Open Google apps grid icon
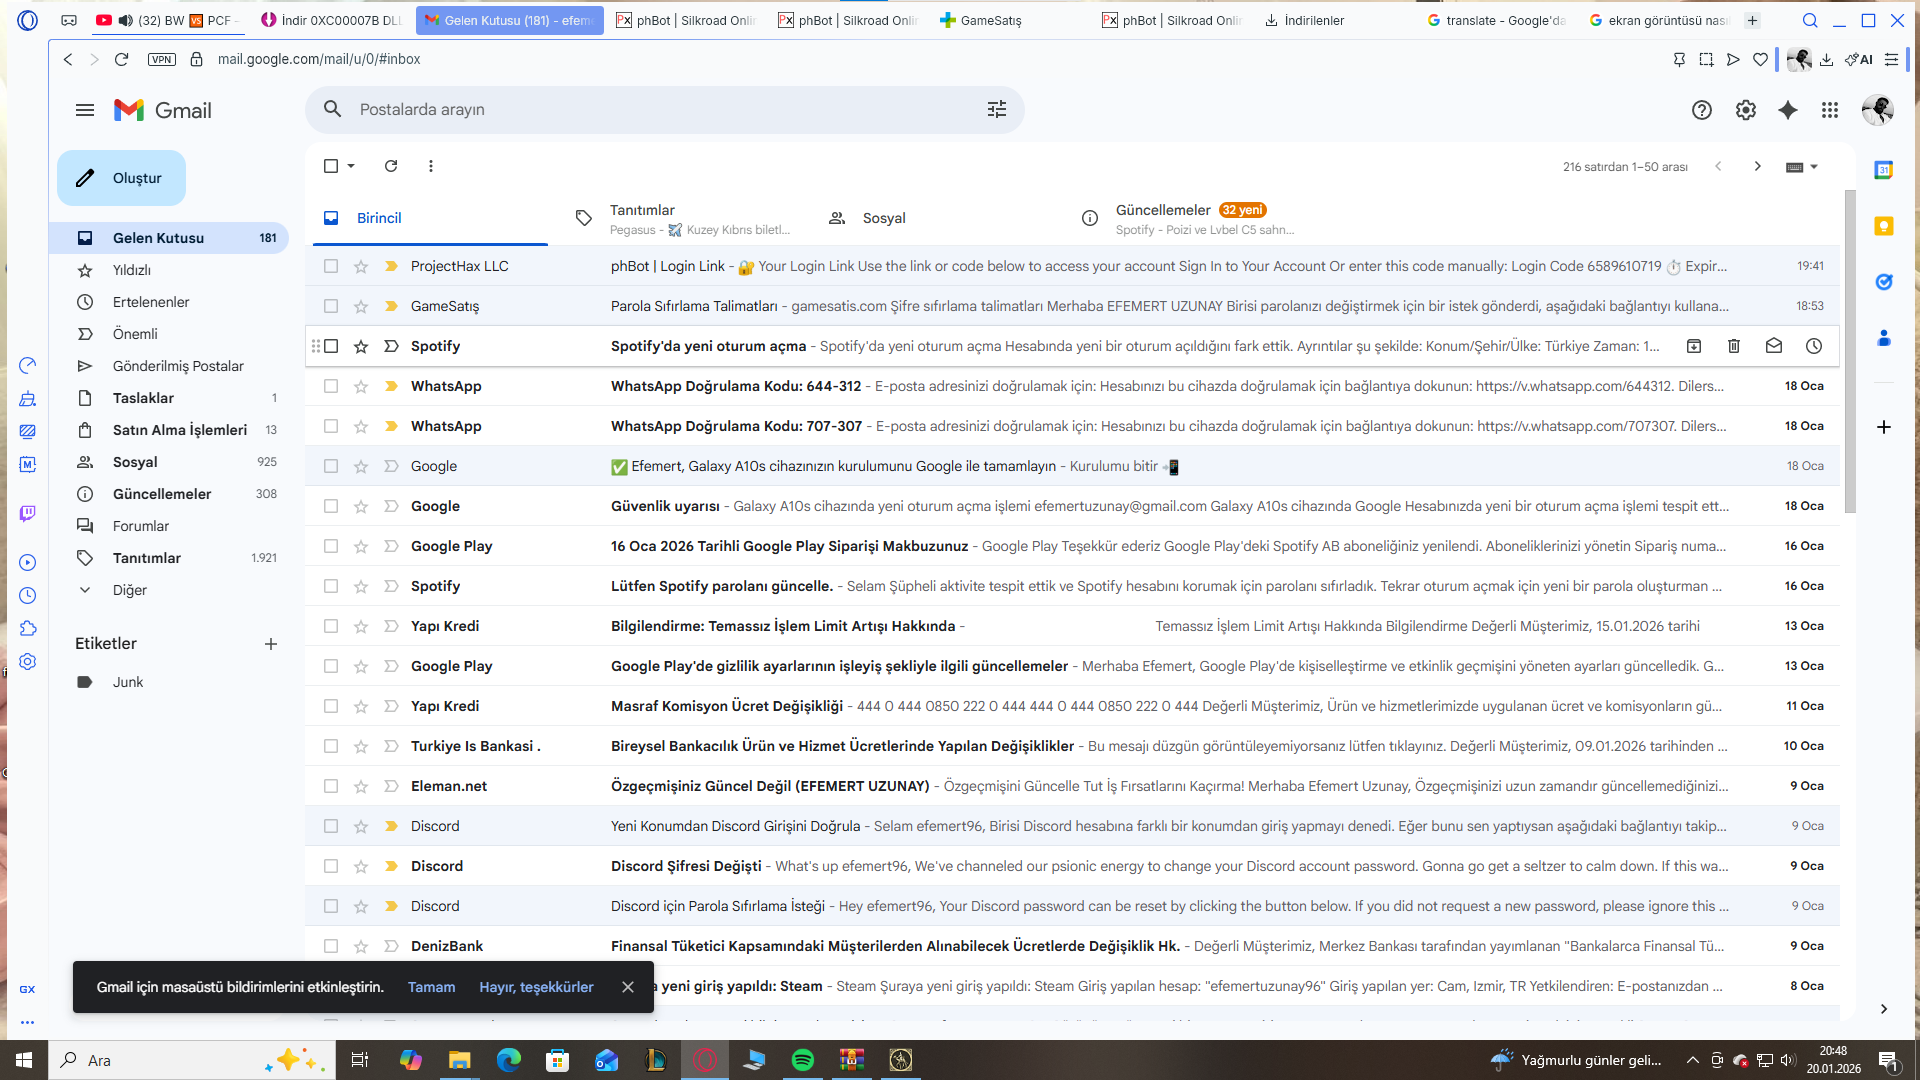This screenshot has width=1920, height=1080. coord(1830,110)
